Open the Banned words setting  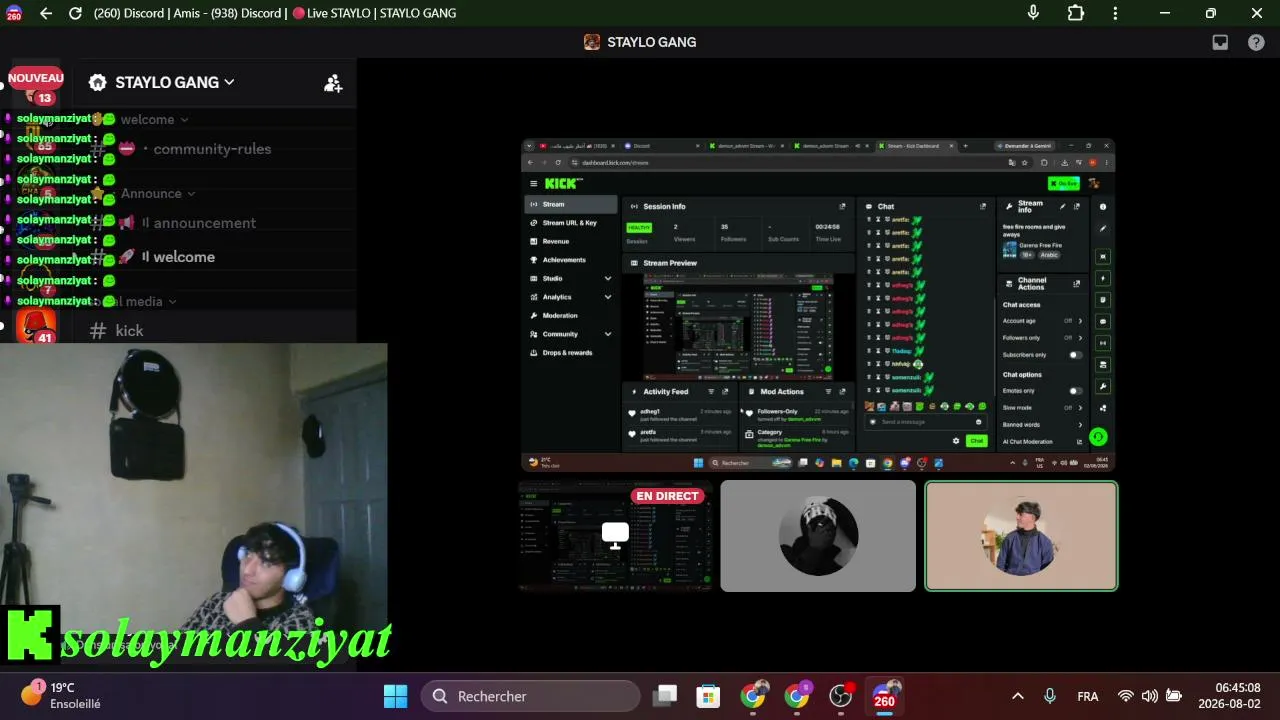pyautogui.click(x=1042, y=425)
